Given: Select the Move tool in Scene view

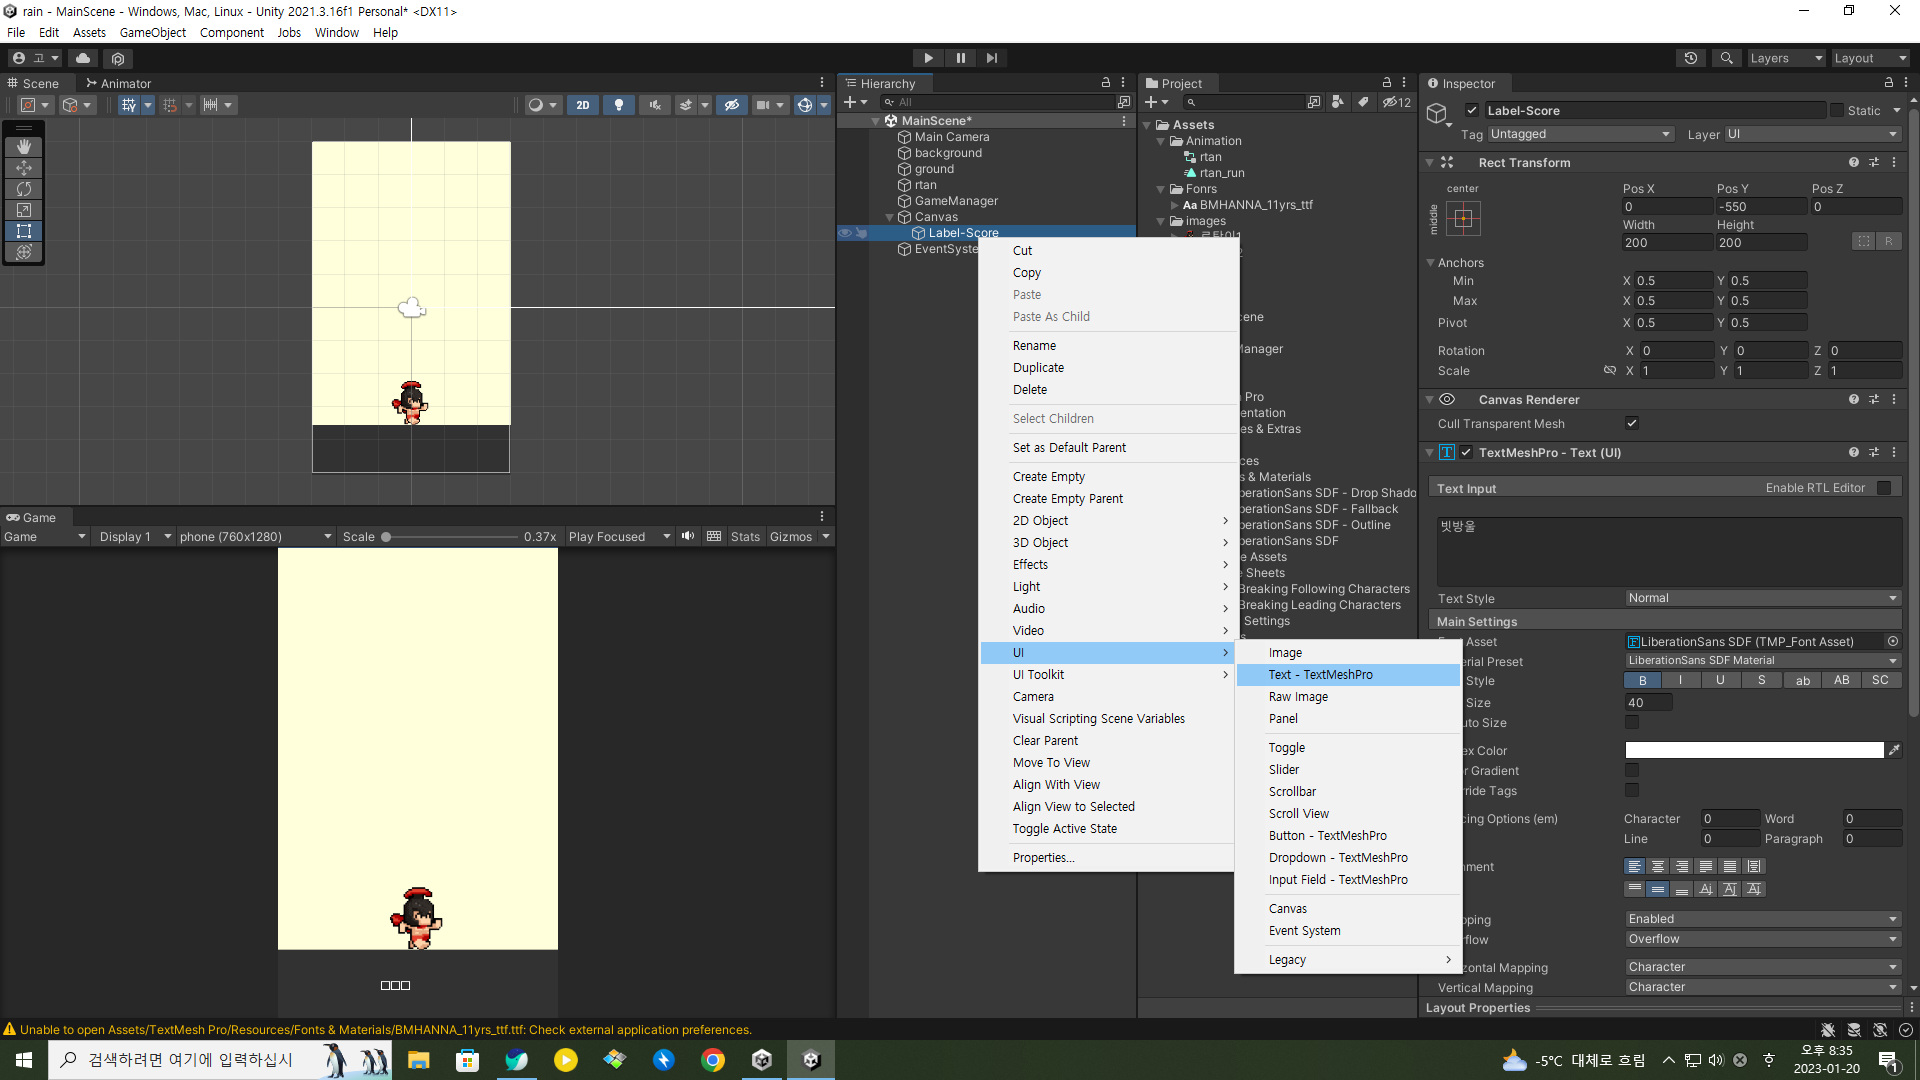Looking at the screenshot, I should 24,168.
